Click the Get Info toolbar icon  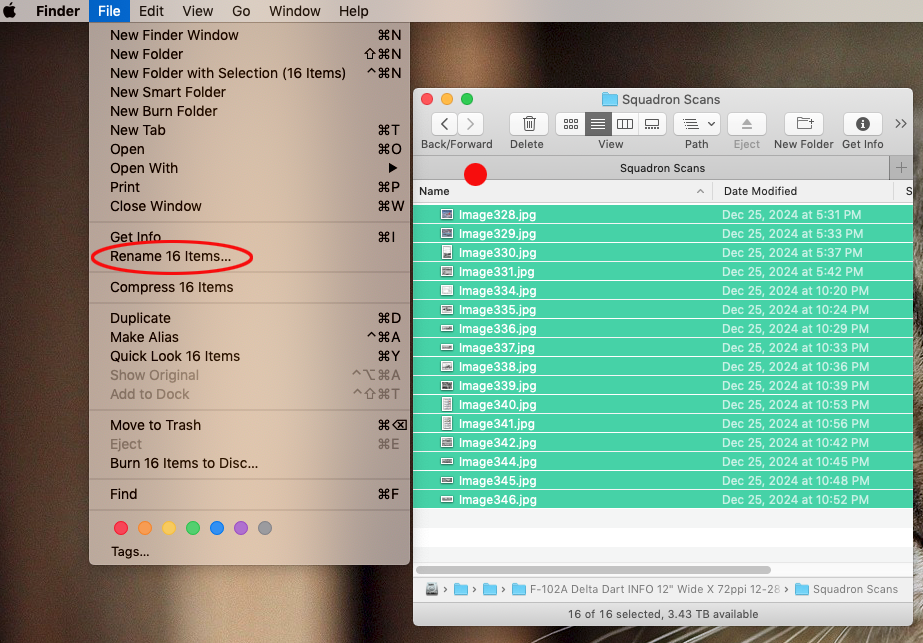click(x=862, y=124)
